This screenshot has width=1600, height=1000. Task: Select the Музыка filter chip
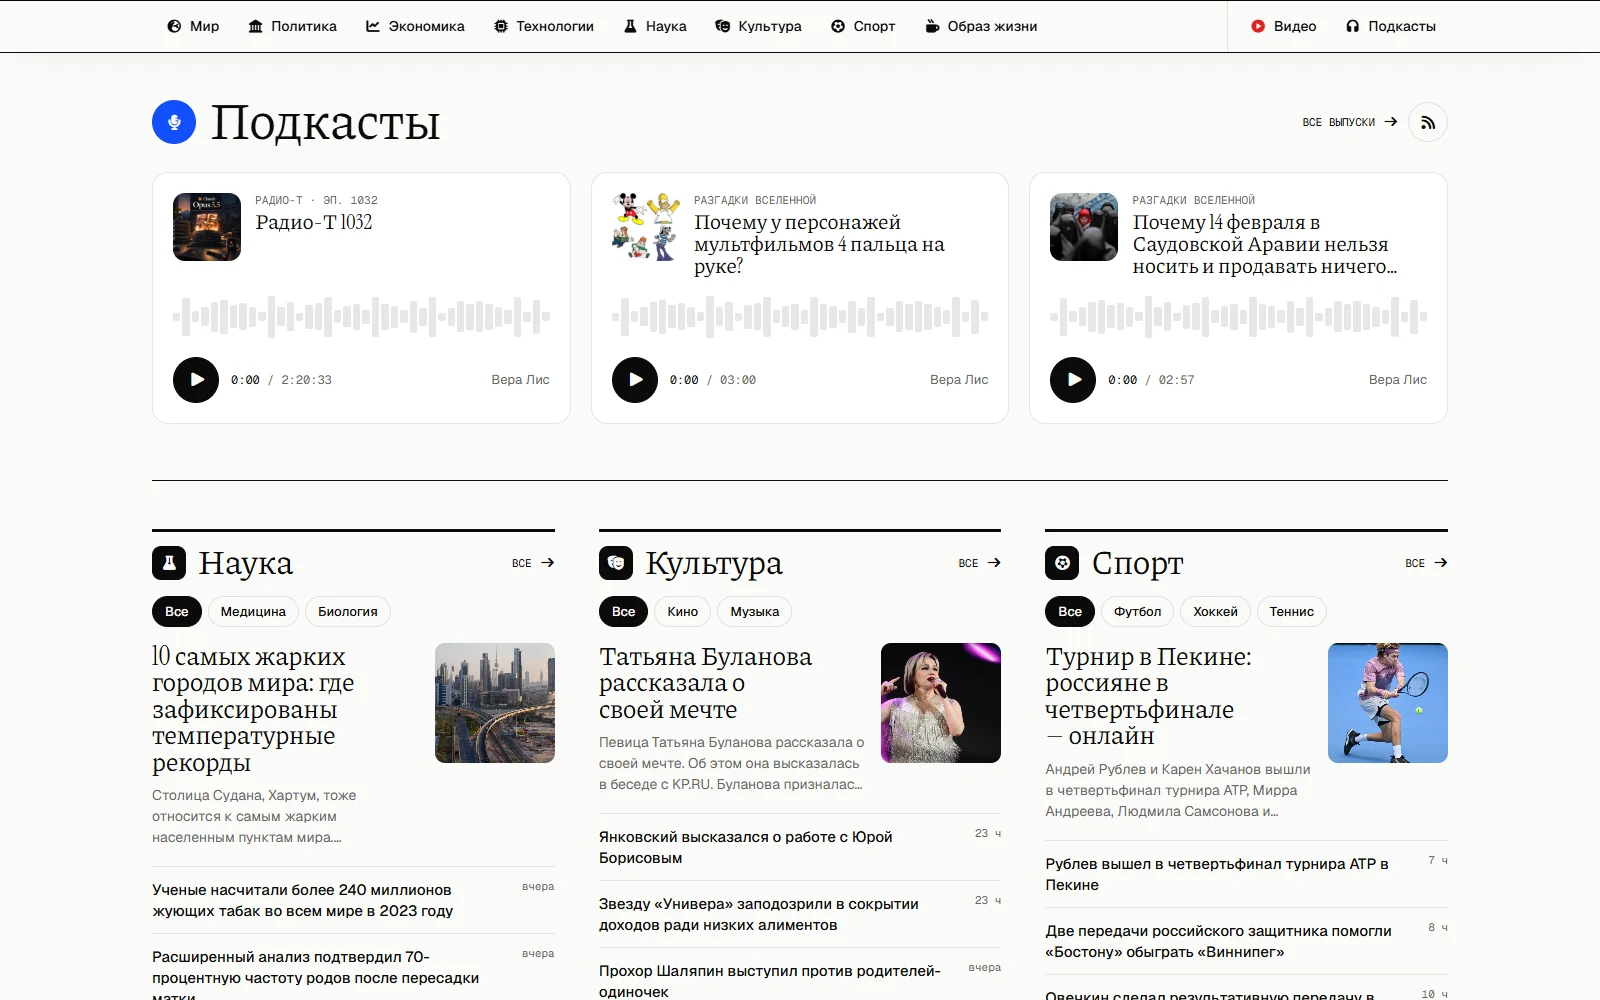coord(755,612)
